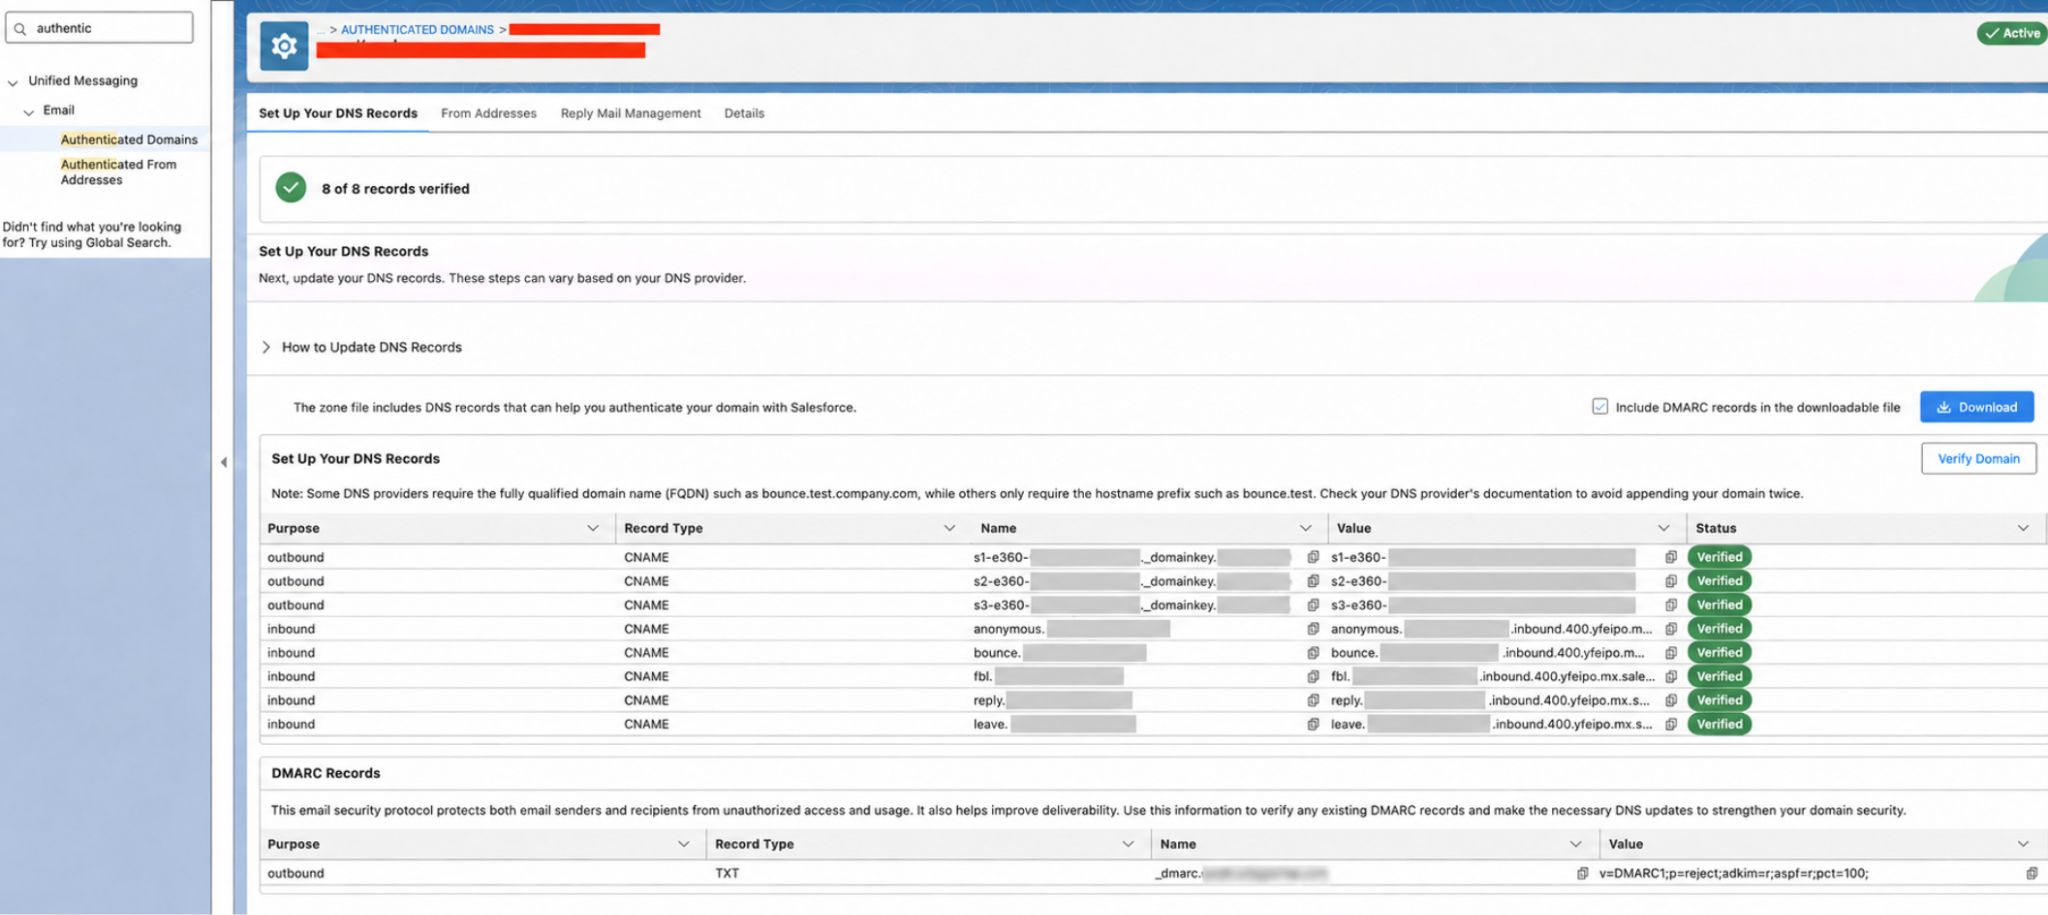Toggle Include DMARC records in downloadable file
This screenshot has height=915, width=2048.
click(1600, 407)
